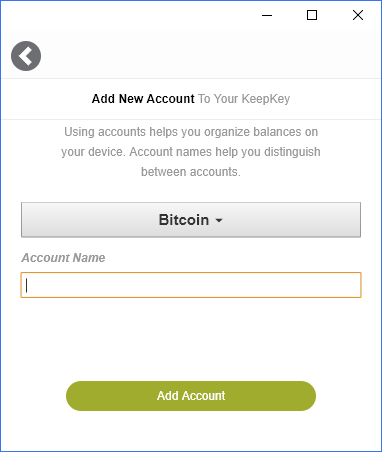
Task: Click the gray To Your KeepKey text
Action: tap(244, 99)
